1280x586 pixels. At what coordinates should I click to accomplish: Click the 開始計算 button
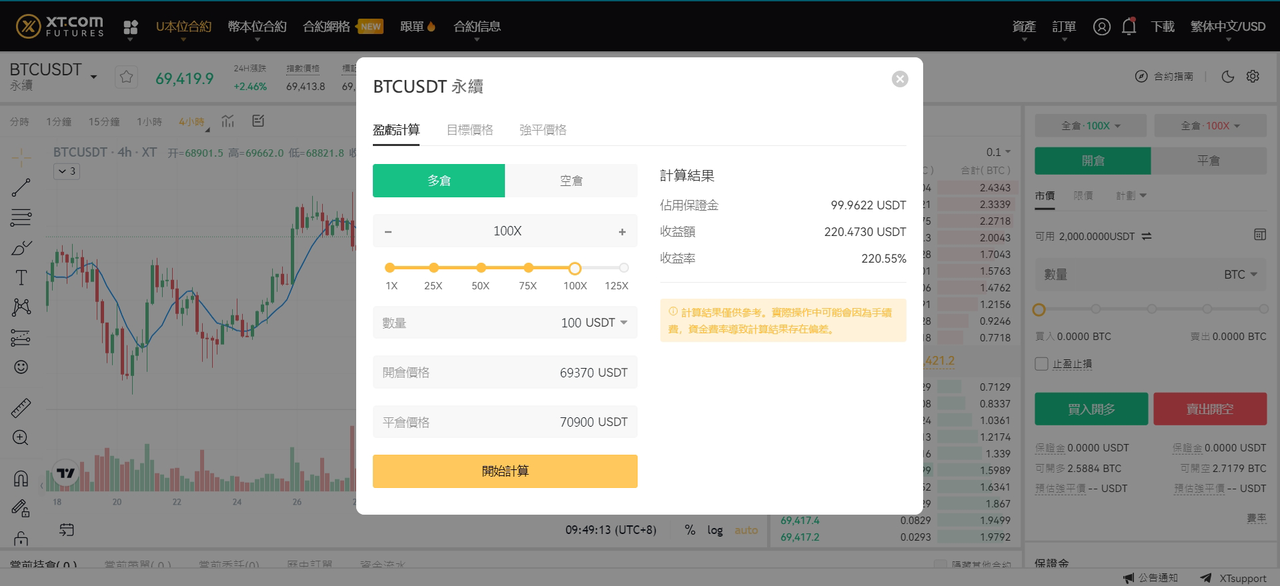[505, 472]
